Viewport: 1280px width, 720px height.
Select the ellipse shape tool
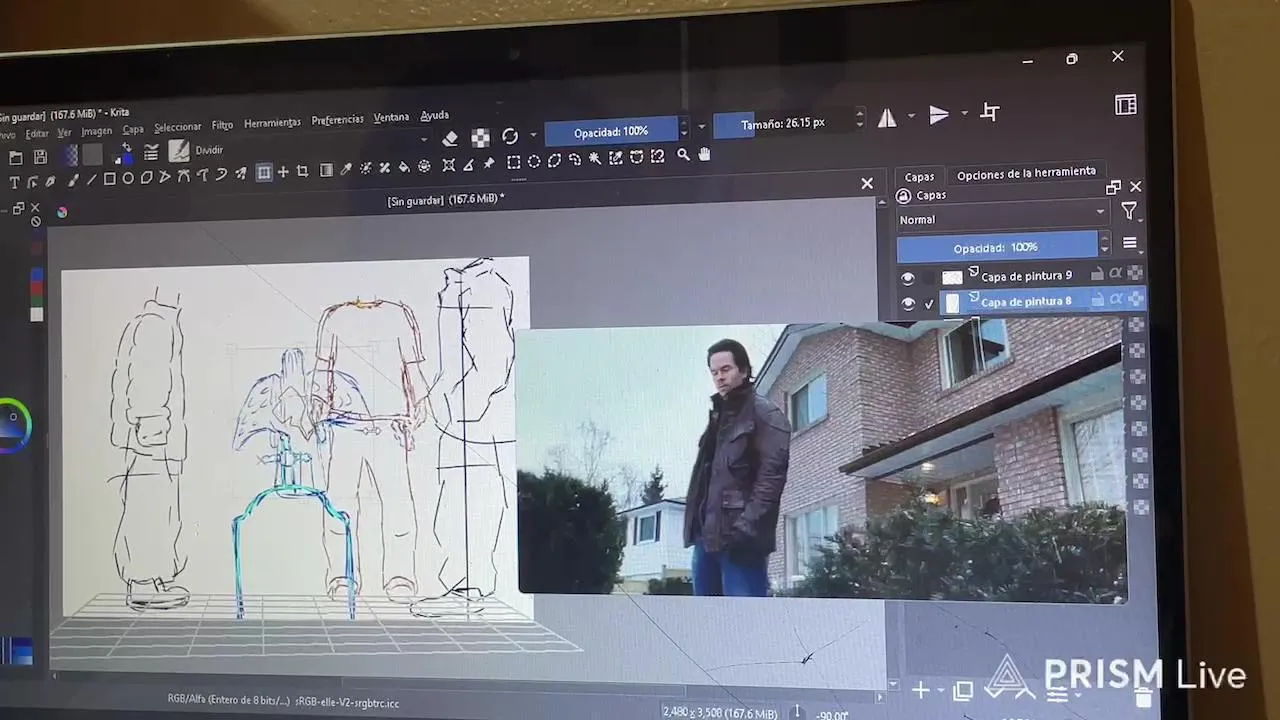[x=128, y=178]
